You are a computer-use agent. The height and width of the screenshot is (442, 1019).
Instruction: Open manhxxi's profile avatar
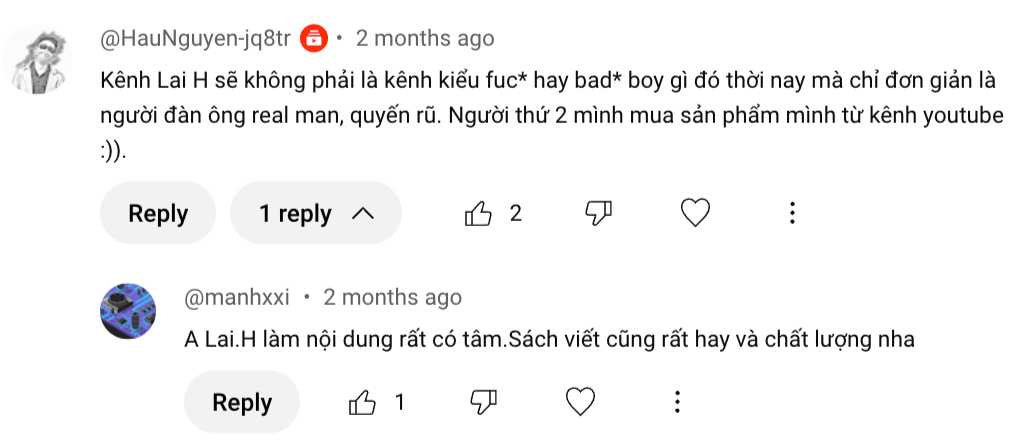pyautogui.click(x=129, y=310)
